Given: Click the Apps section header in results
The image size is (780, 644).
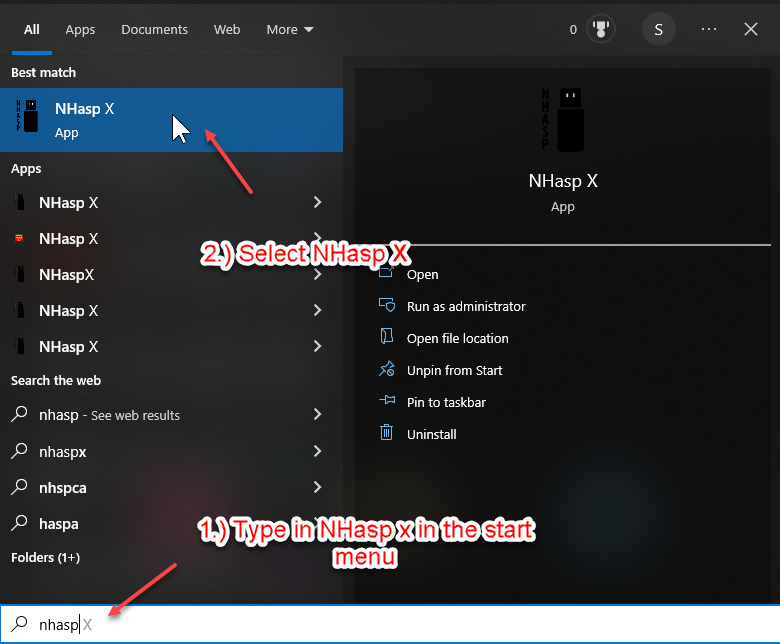Looking at the screenshot, I should (26, 169).
